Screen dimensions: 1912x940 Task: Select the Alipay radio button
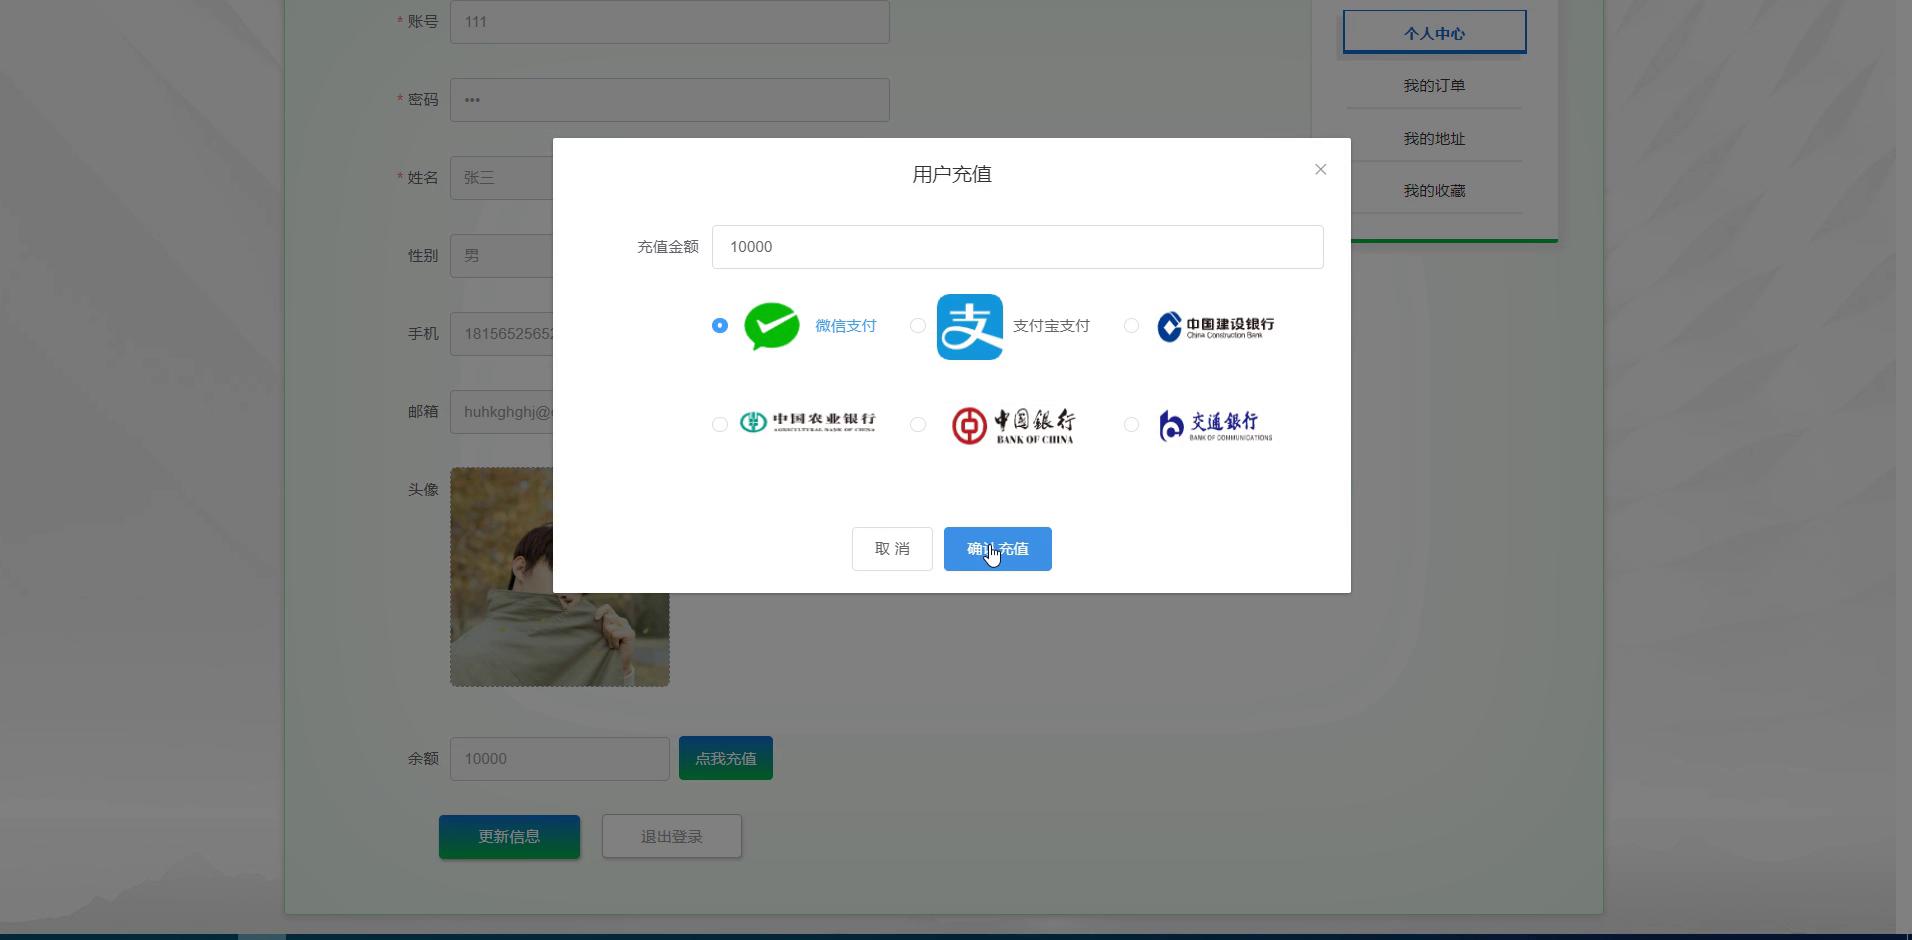pos(918,326)
